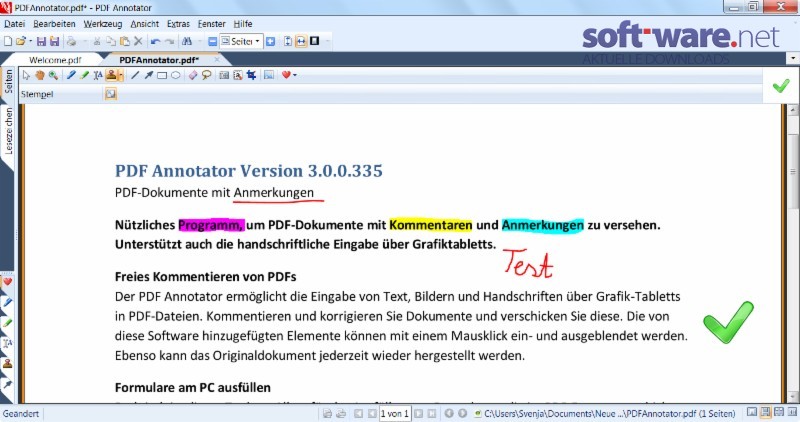
Task: Paste from clipboard icon in toolbar
Action: (x=124, y=41)
